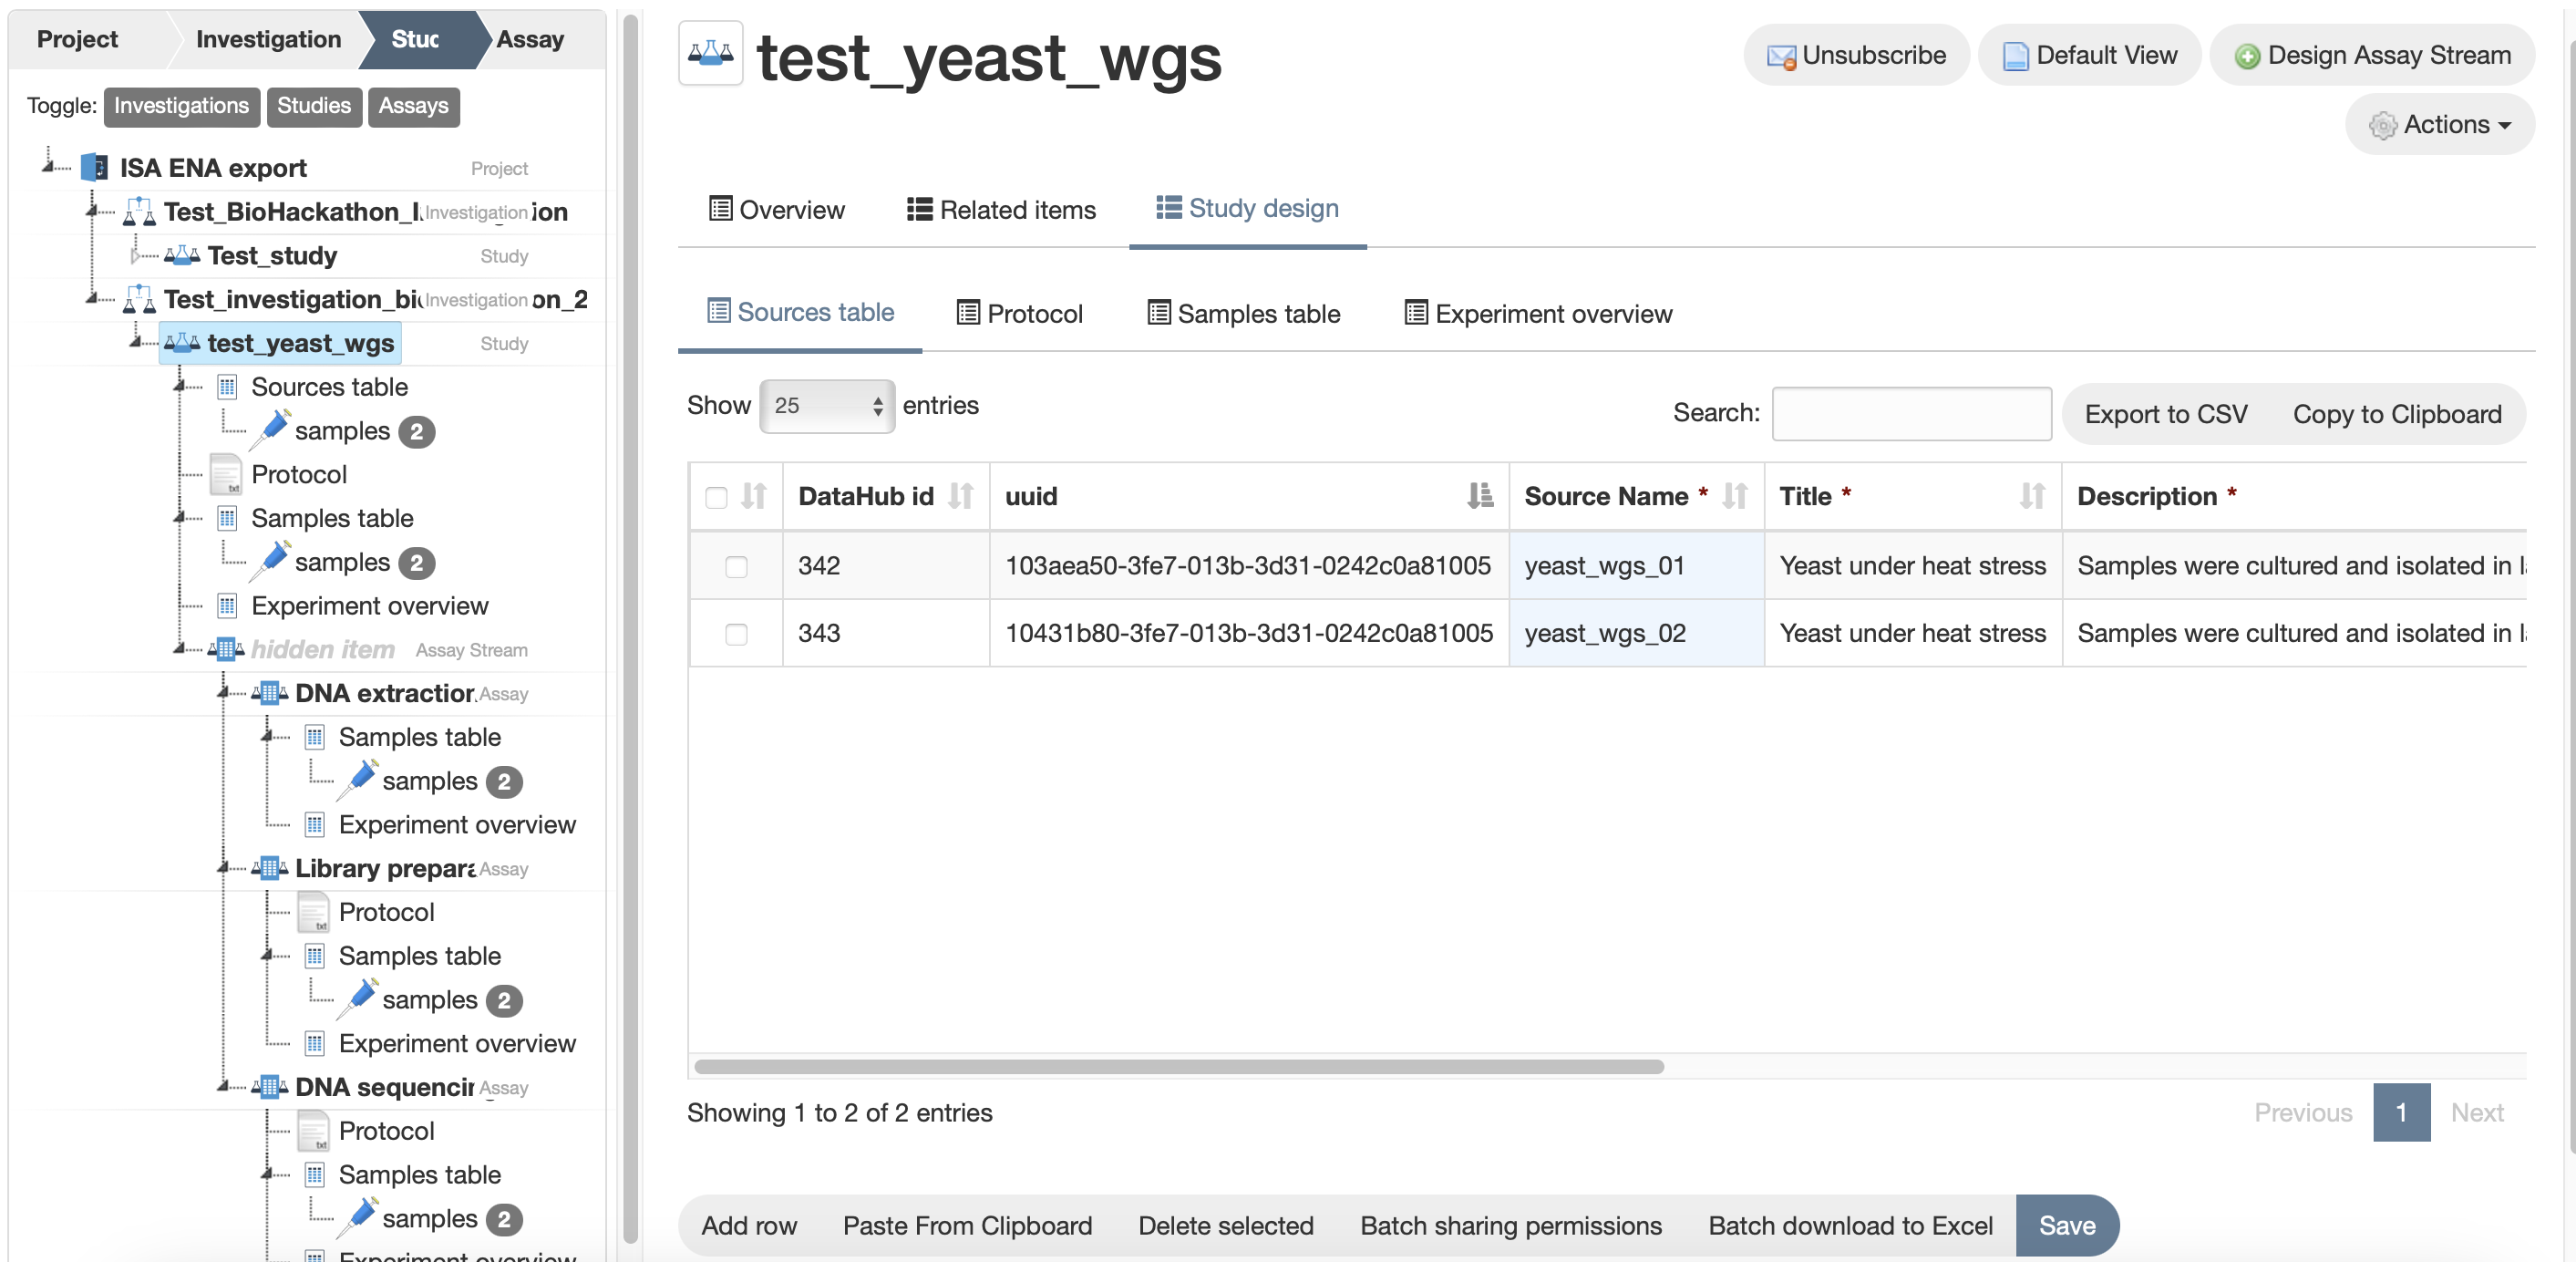2576x1262 pixels.
Task: Collapse the DNA extraction assay node
Action: click(x=224, y=692)
